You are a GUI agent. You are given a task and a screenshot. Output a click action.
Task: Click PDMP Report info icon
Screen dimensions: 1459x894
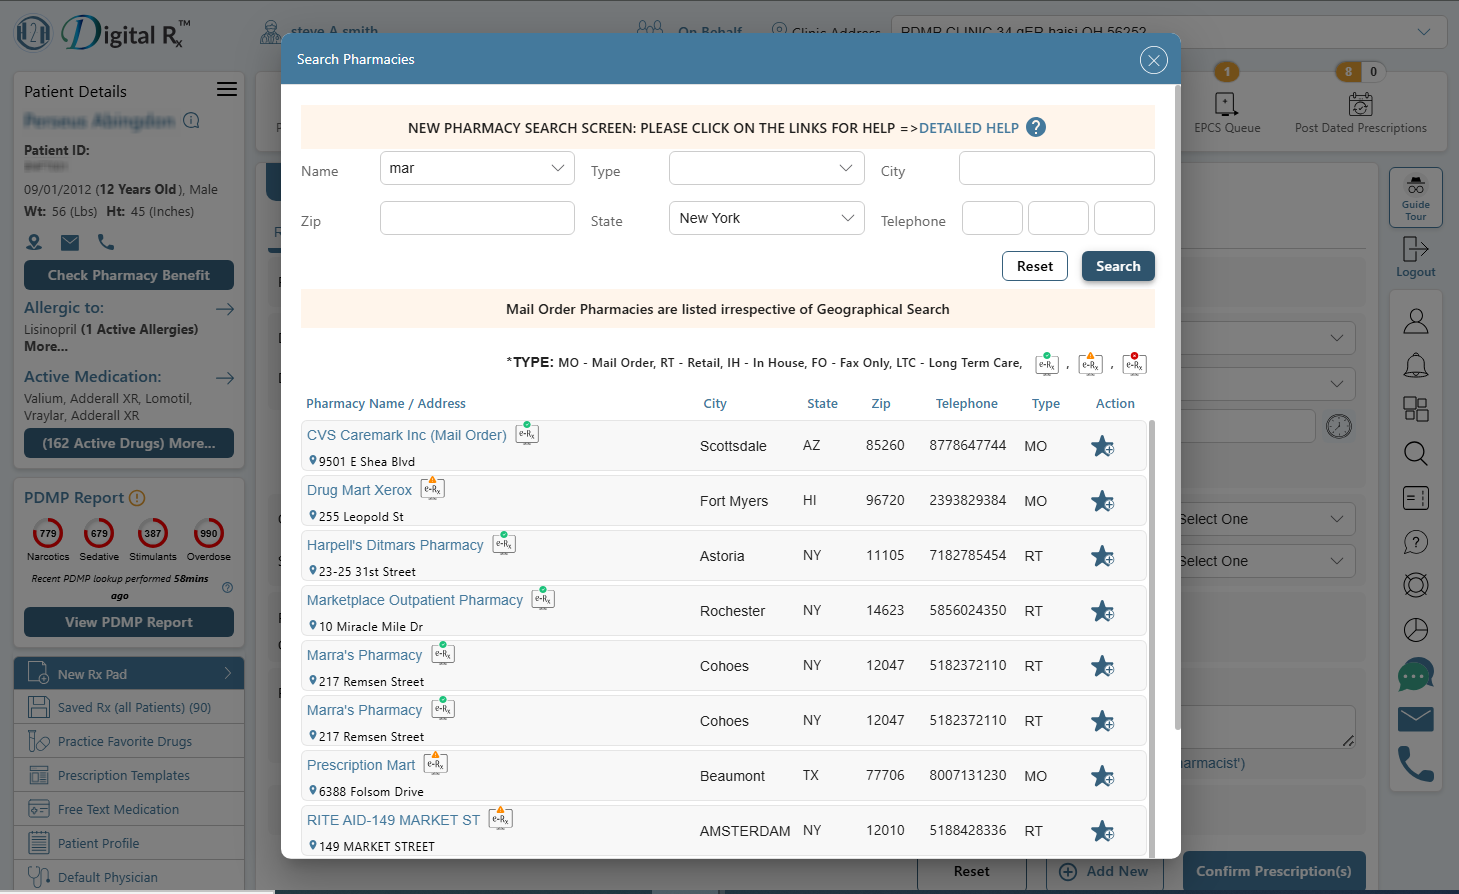[x=137, y=498]
